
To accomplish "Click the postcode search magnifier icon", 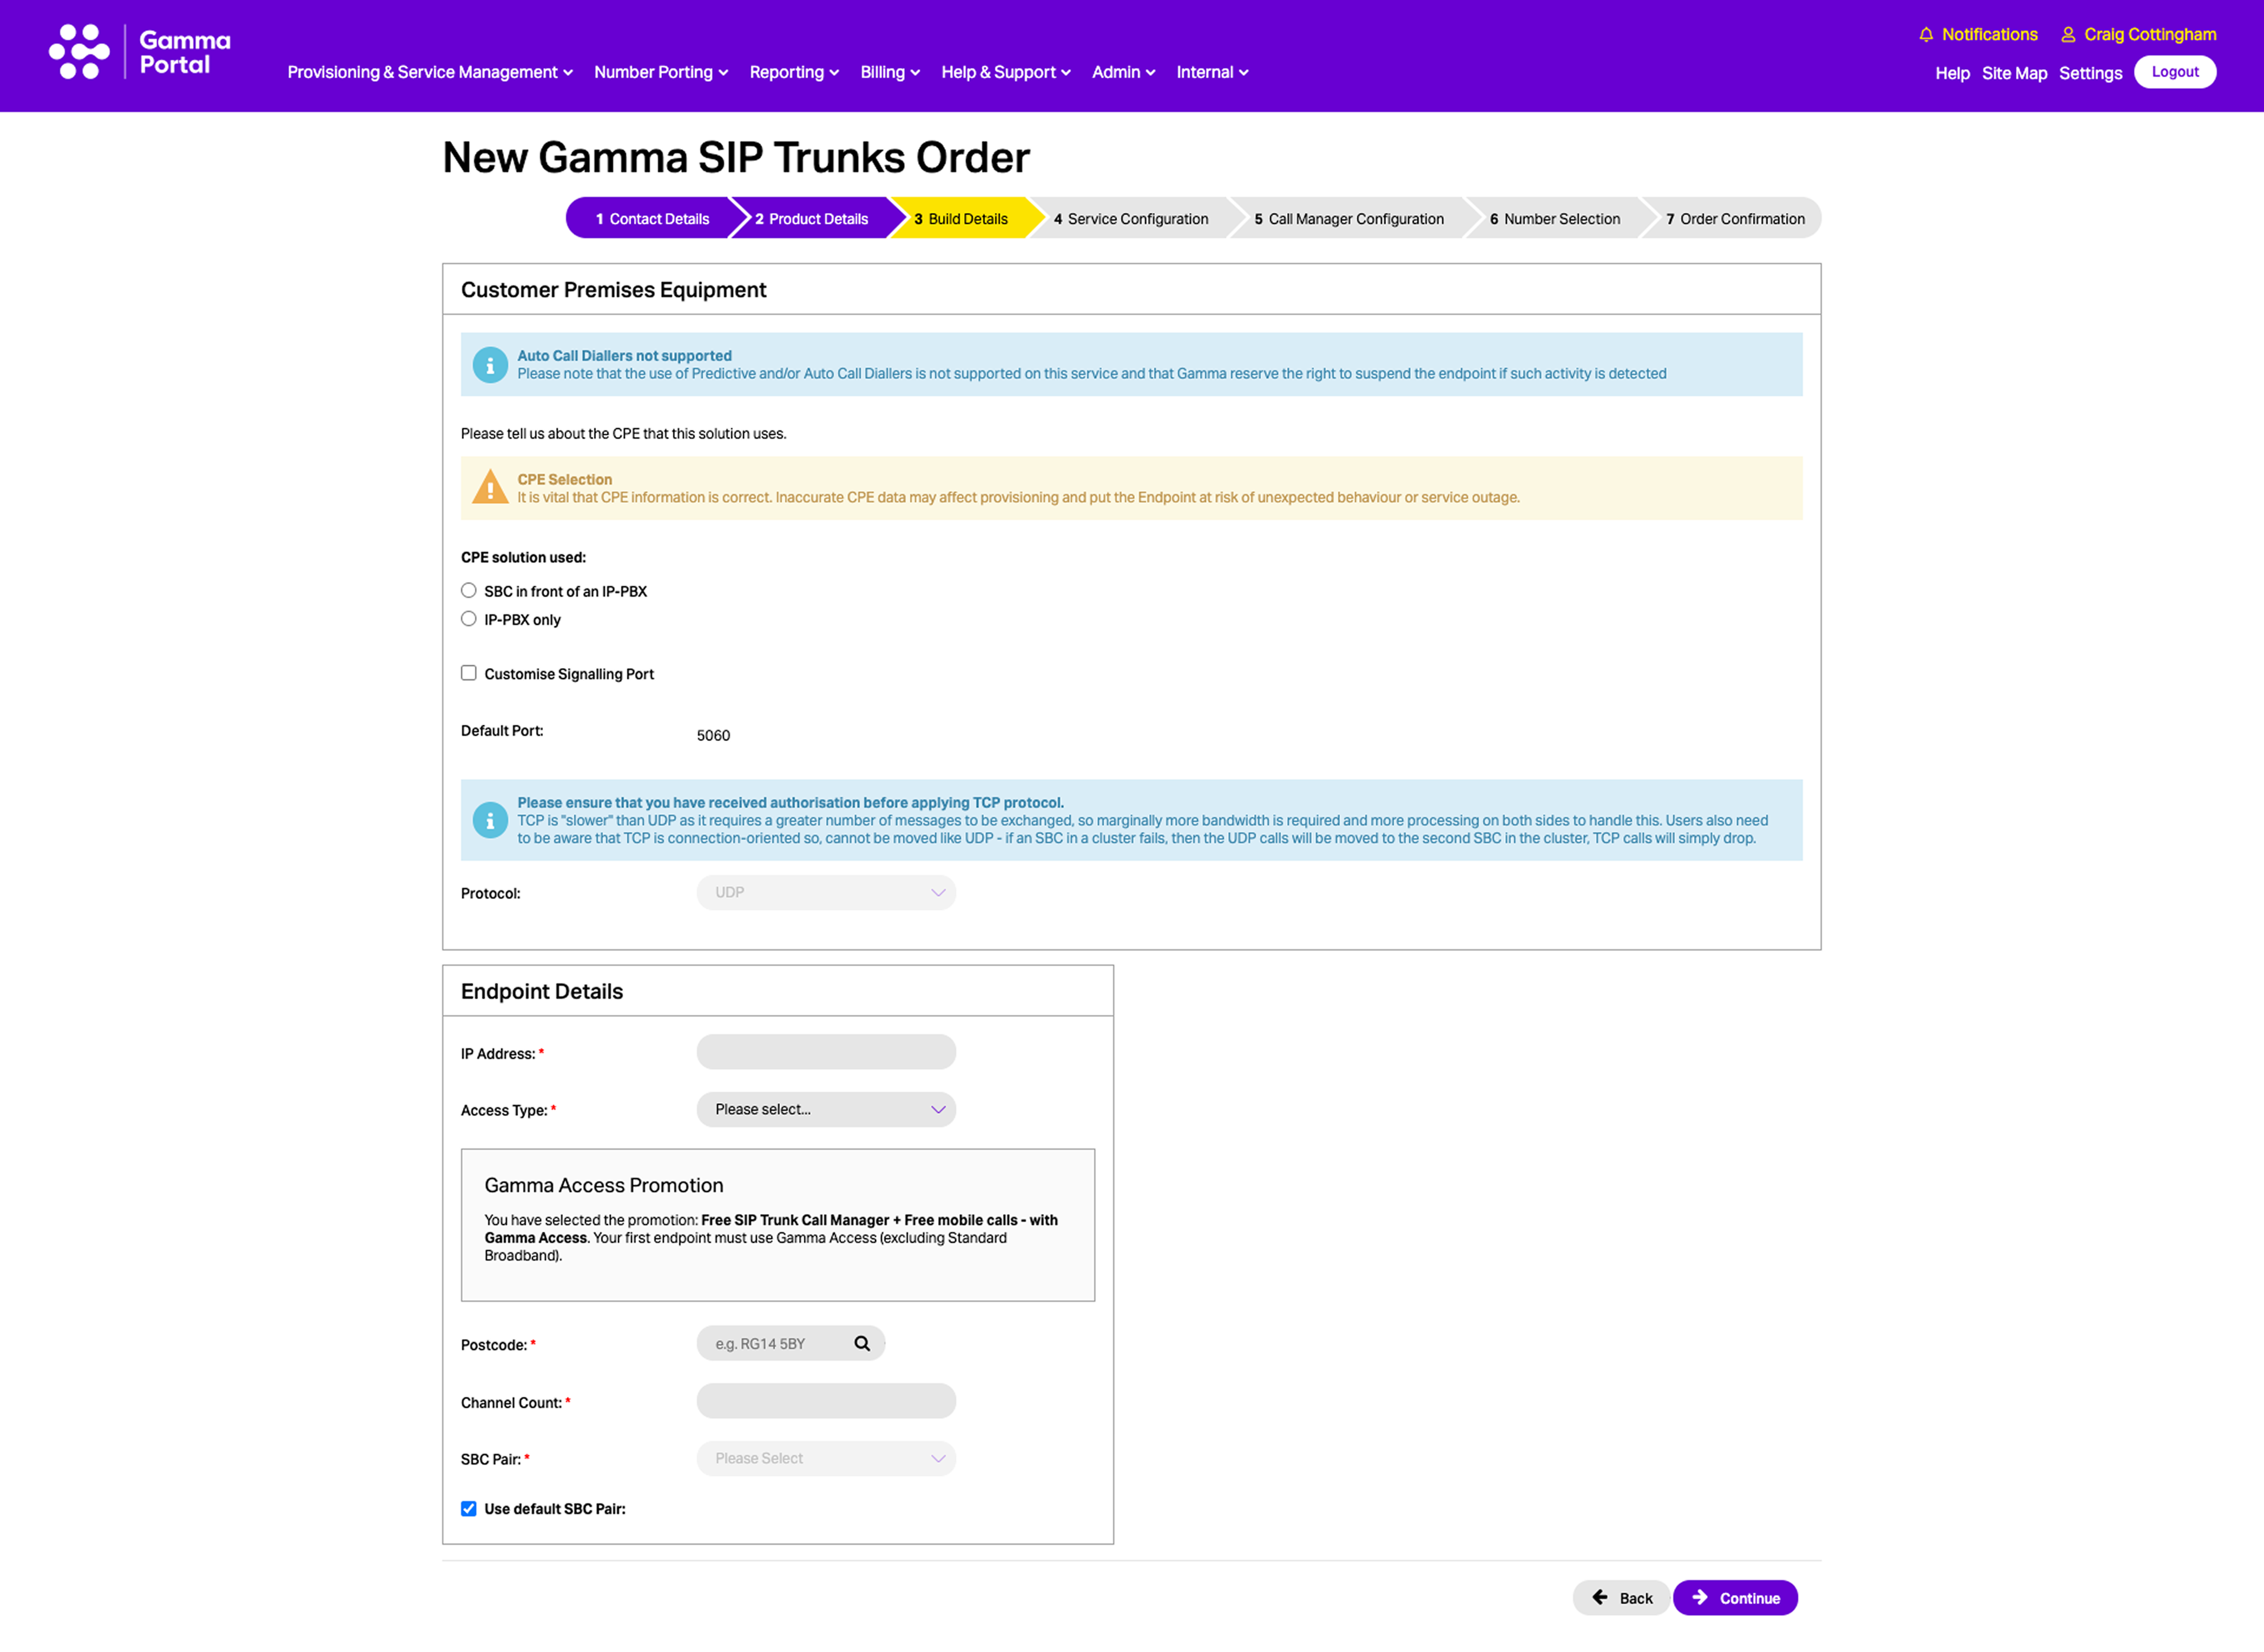I will coord(862,1343).
